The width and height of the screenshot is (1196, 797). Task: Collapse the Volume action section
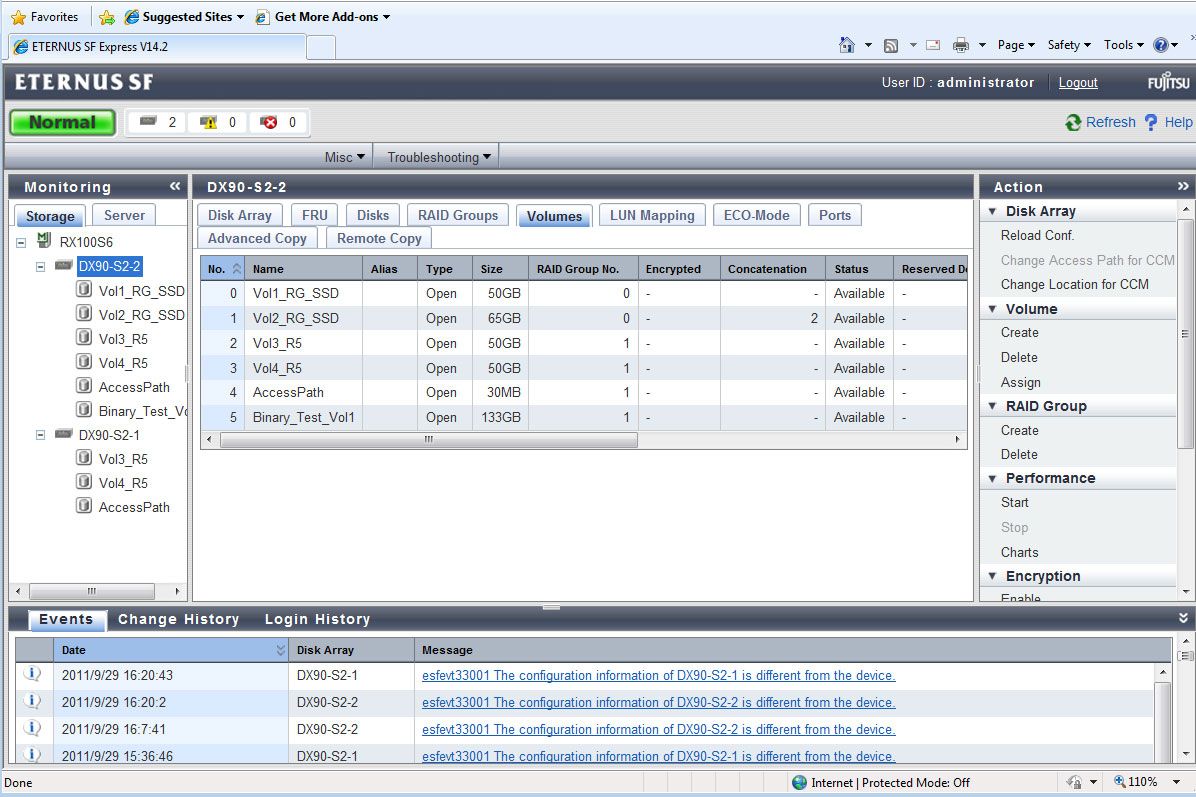[x=992, y=309]
